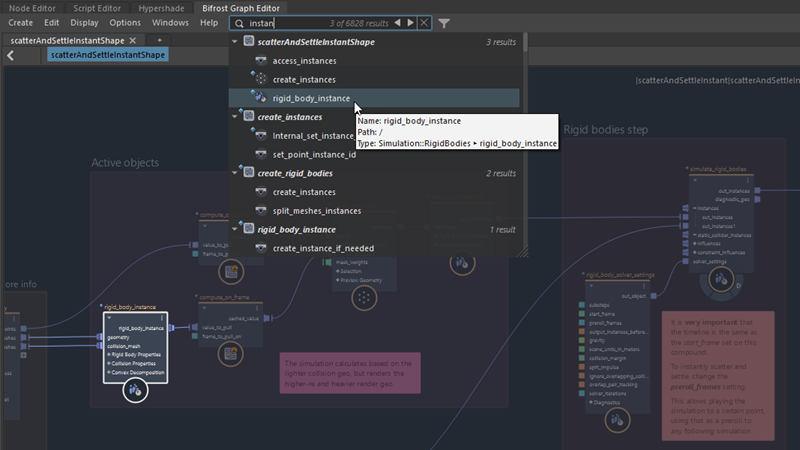The height and width of the screenshot is (450, 800).
Task: Click scatterAndSettleInstantShape breadcrumb button
Action: coord(108,55)
